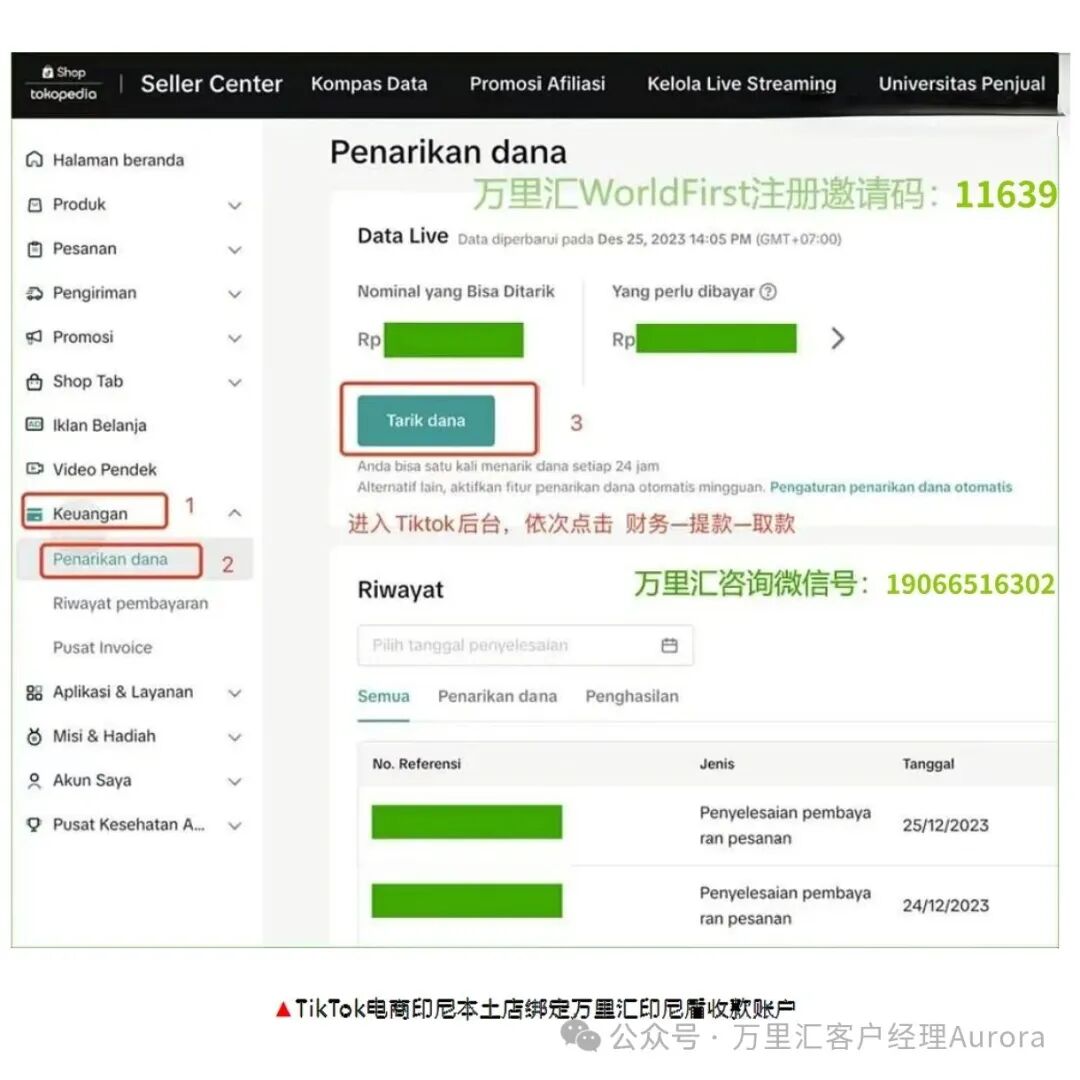The height and width of the screenshot is (1080, 1080).
Task: Click help icon beside Yang perlu dibayar
Action: [x=768, y=292]
